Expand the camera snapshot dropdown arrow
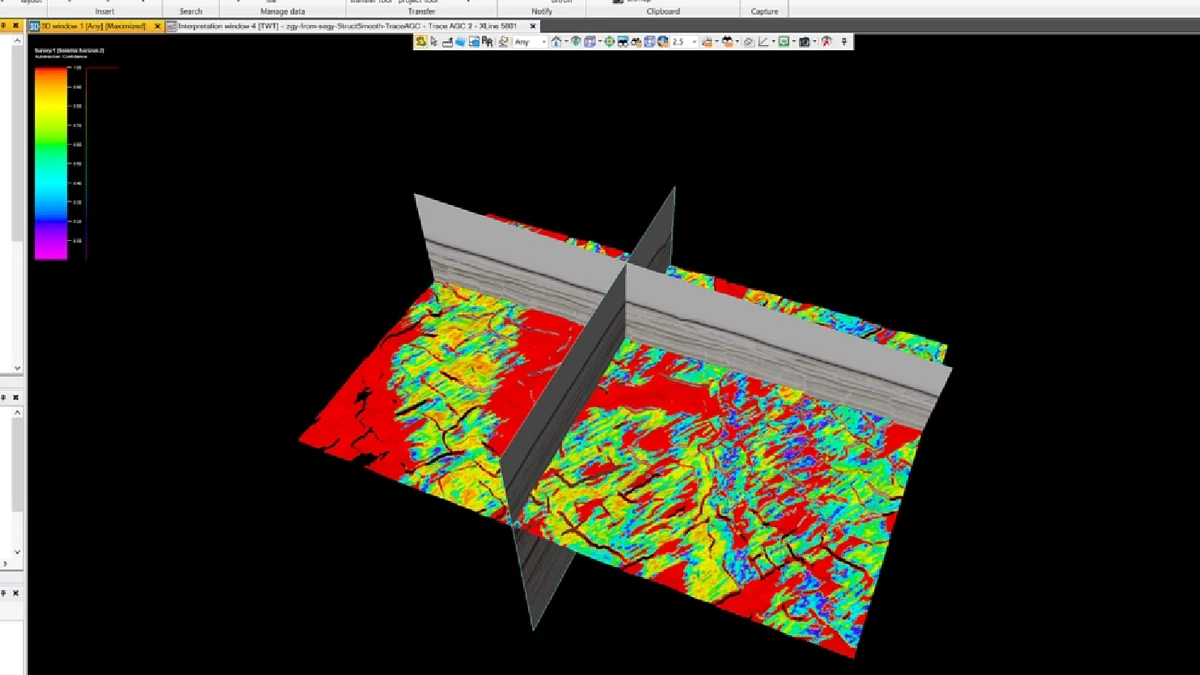Viewport: 1200px width, 675px height. click(814, 42)
